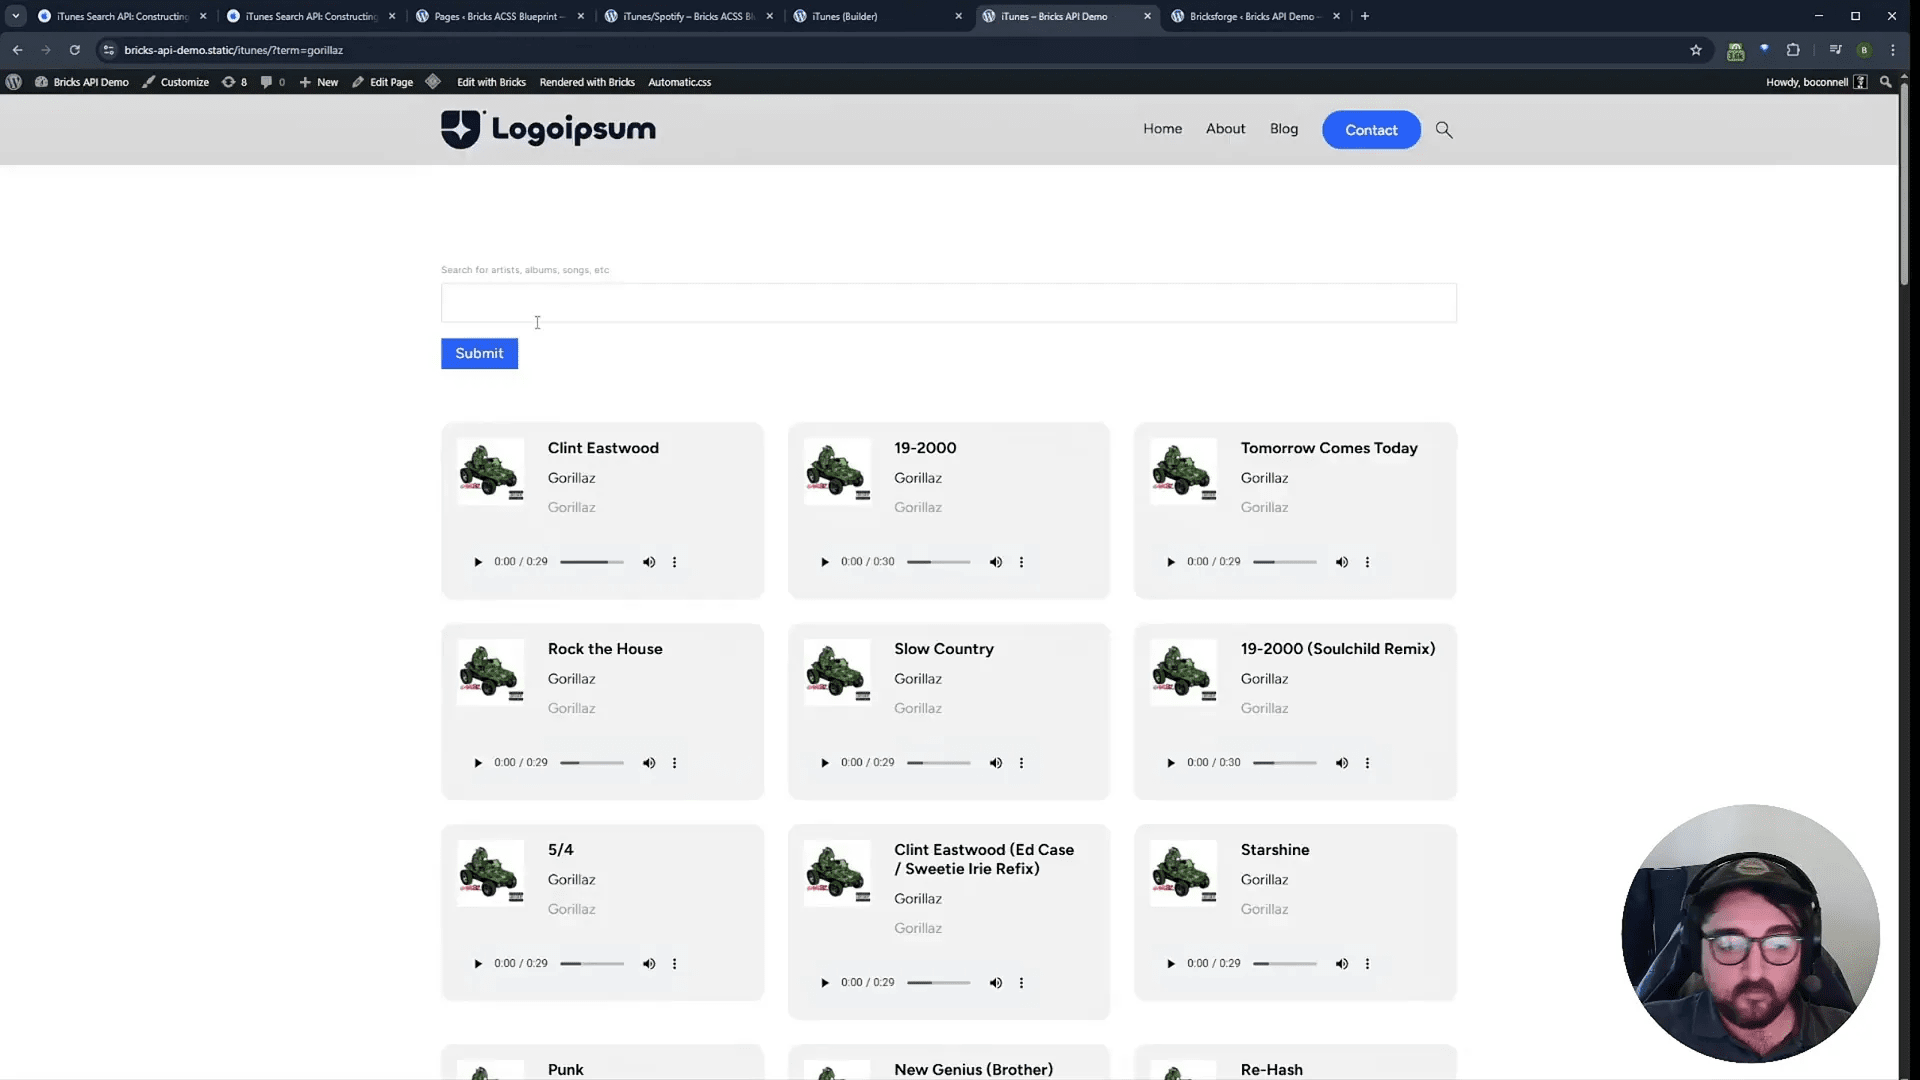Open the browser extensions puzzle icon

pyautogui.click(x=1793, y=50)
